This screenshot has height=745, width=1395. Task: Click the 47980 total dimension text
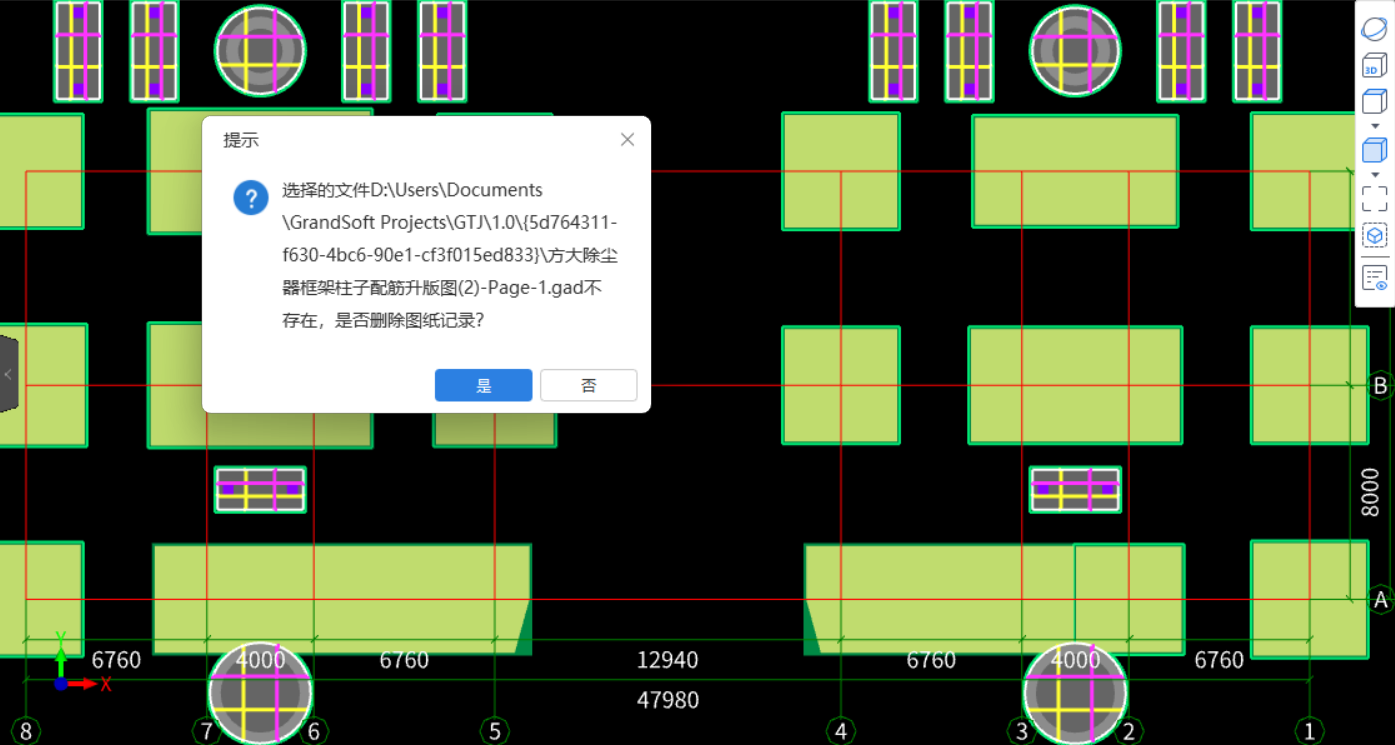tap(668, 700)
